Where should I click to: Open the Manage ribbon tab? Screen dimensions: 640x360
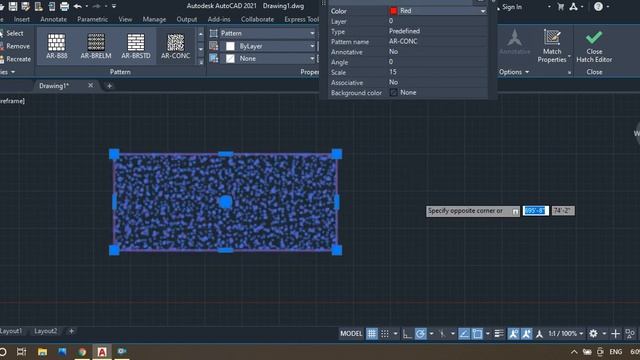pyautogui.click(x=154, y=19)
